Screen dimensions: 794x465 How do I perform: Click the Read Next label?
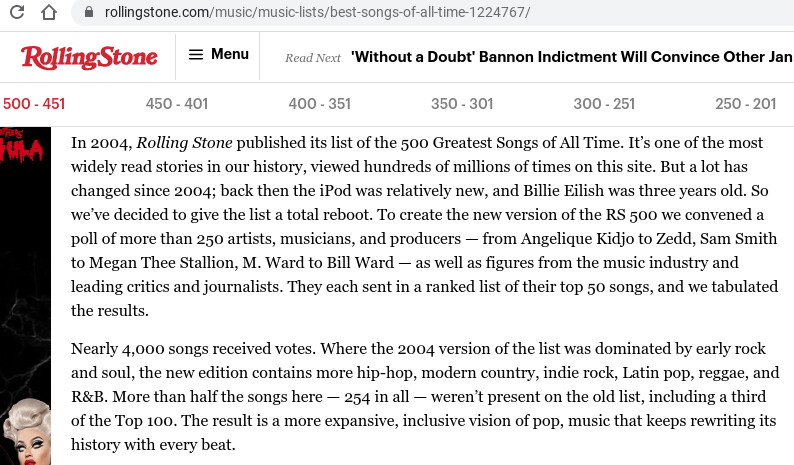313,58
